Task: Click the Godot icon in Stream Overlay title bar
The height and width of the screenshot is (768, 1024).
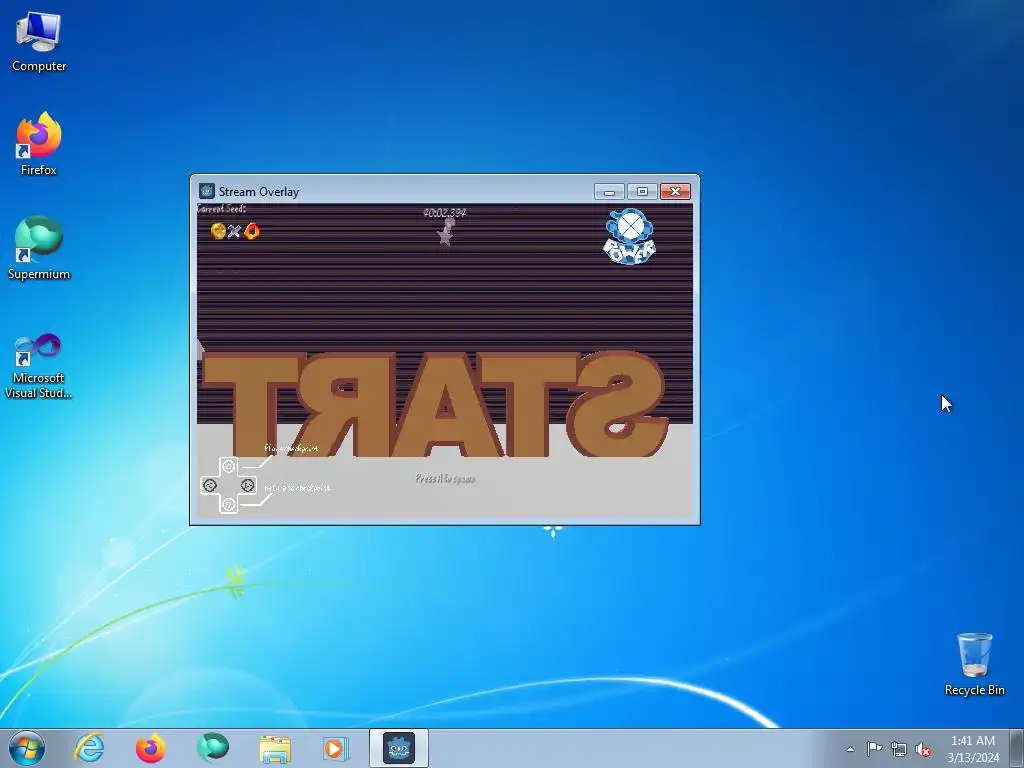Action: tap(206, 191)
